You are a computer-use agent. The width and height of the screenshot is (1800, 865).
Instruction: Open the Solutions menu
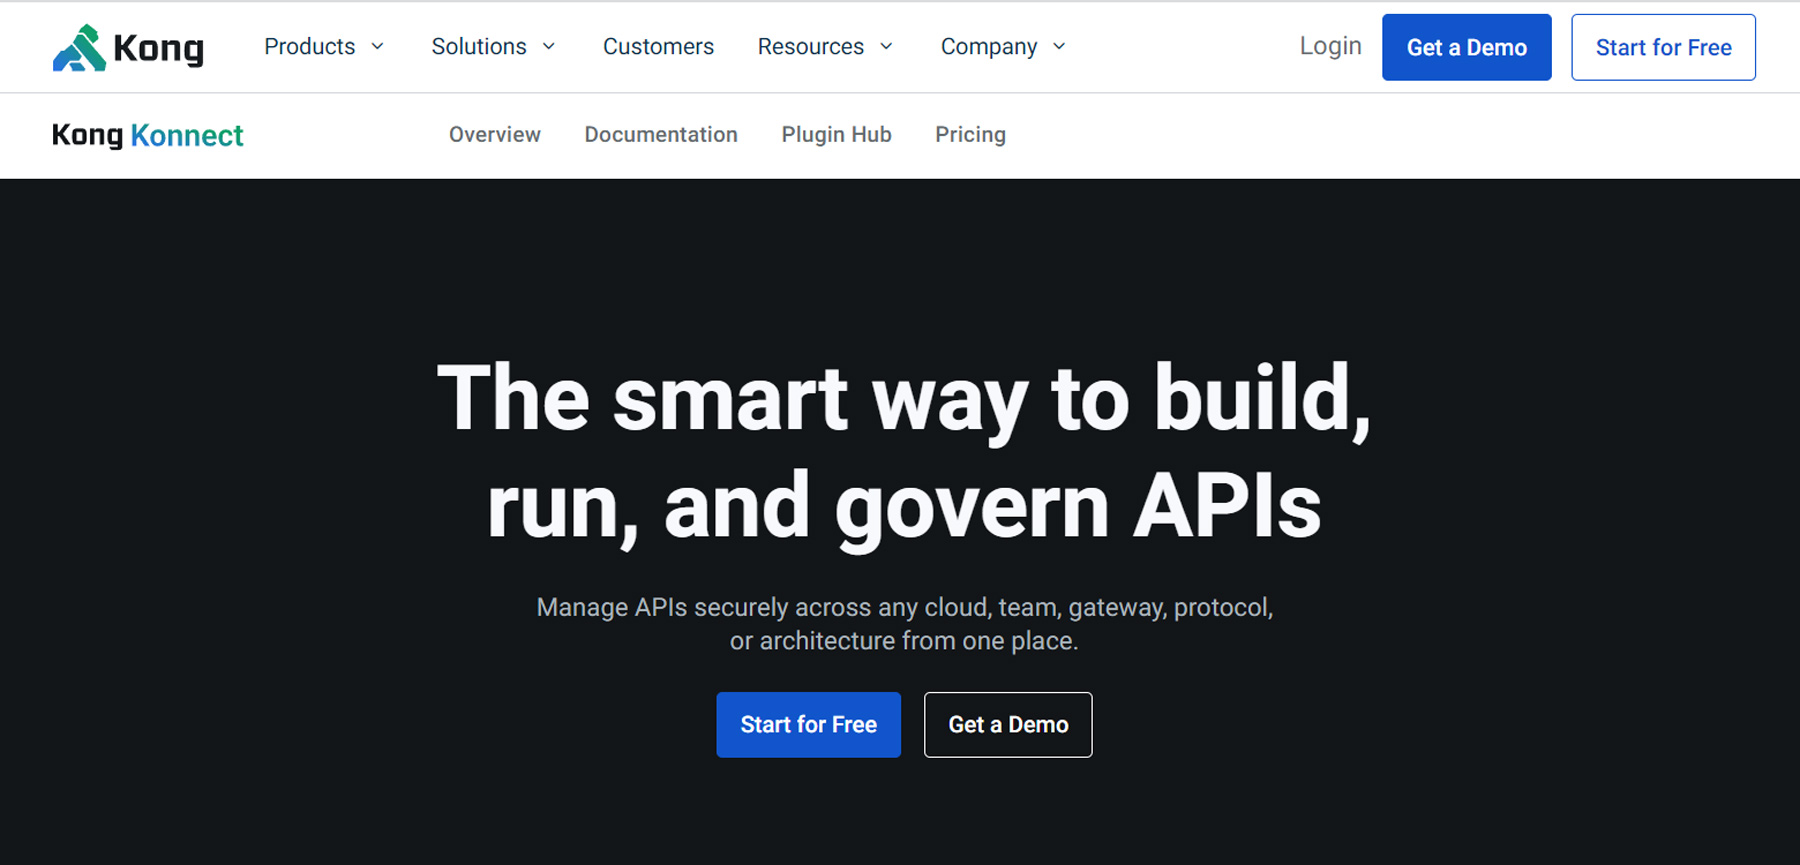(479, 47)
